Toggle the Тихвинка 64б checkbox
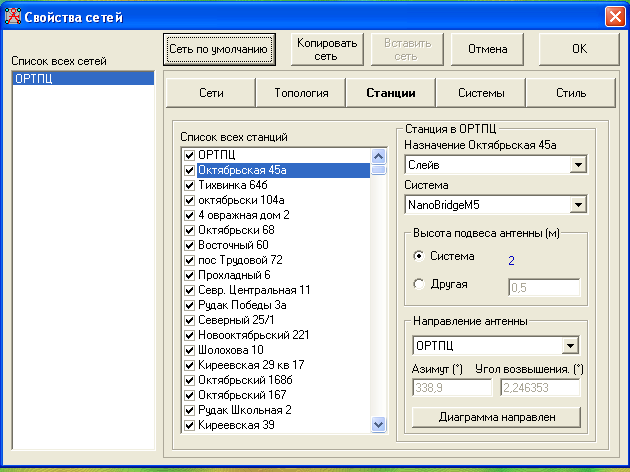The image size is (630, 472). click(x=189, y=185)
